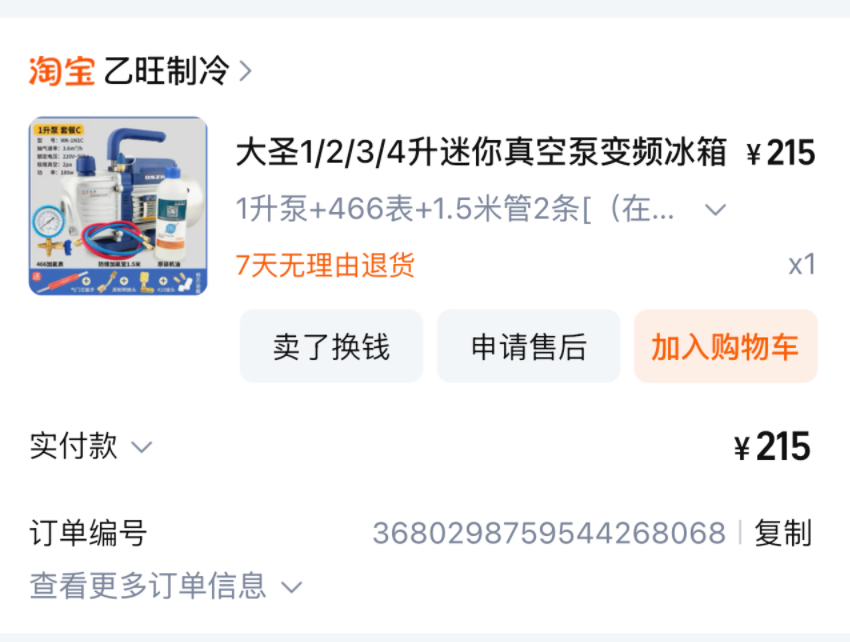Click the 1升泵+466表+1.5米管2条 variant text
850x642 pixels.
(455, 209)
